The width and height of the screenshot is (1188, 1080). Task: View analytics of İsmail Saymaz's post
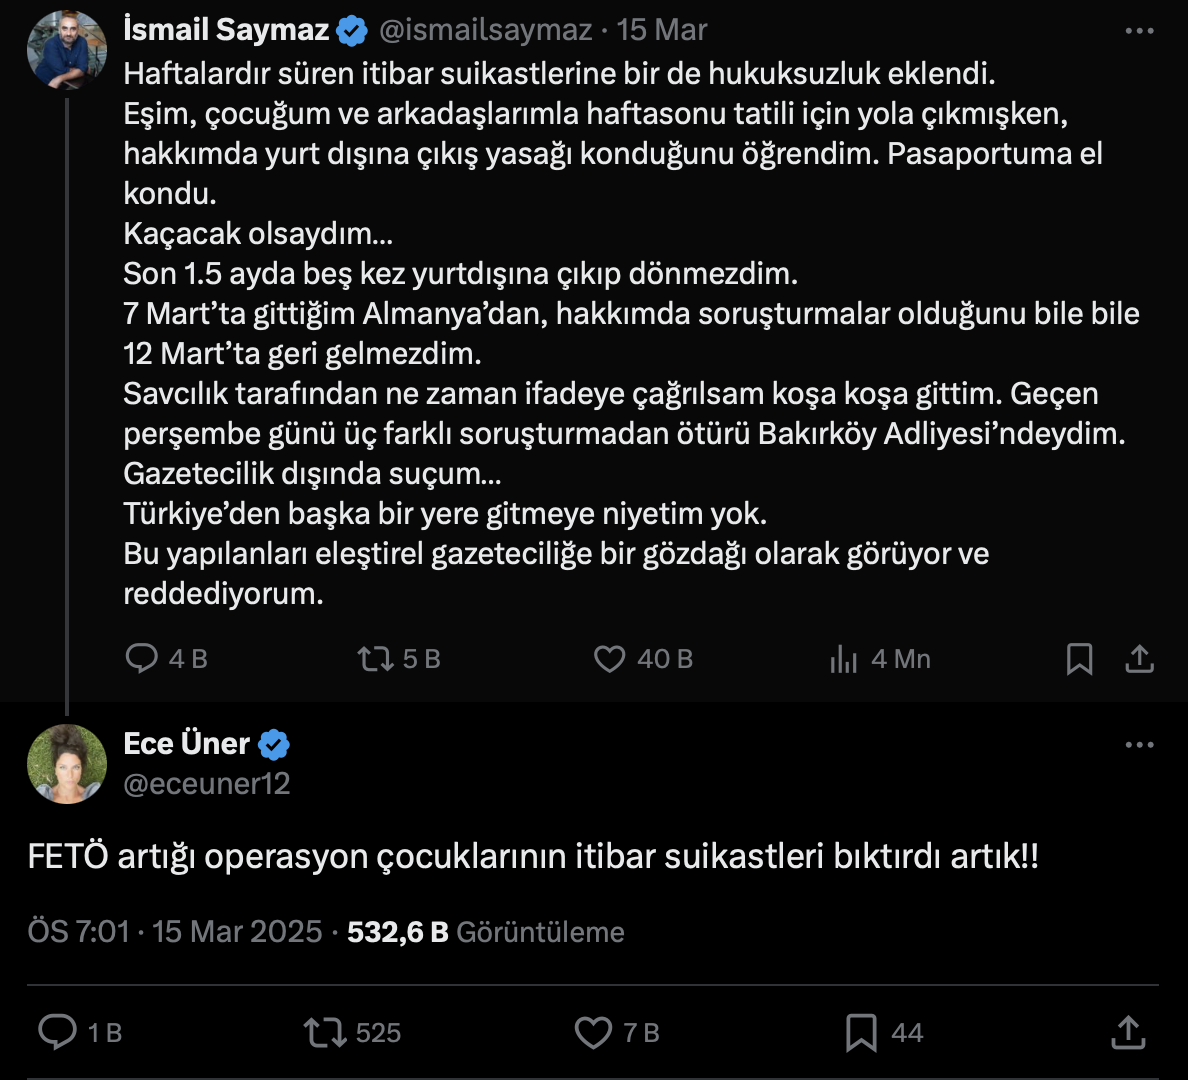844,659
